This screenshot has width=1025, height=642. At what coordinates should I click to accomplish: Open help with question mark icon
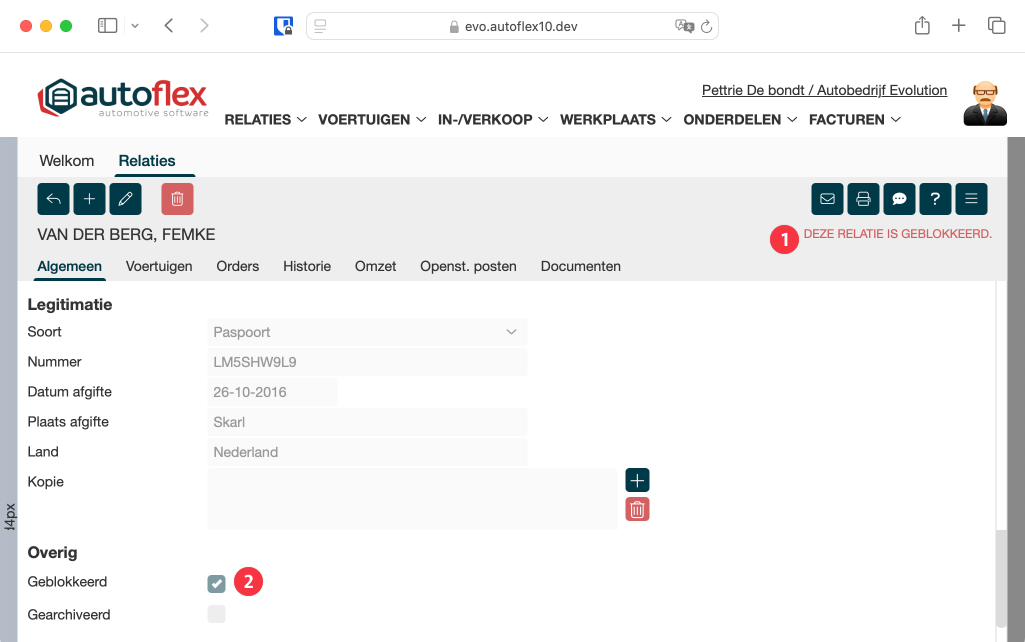point(935,199)
